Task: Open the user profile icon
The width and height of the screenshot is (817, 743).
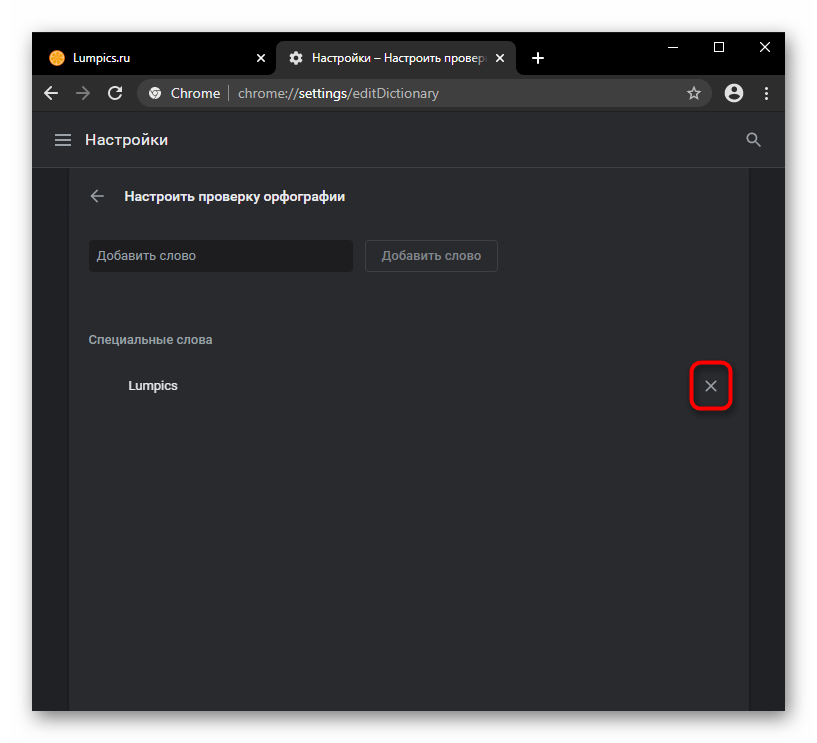Action: 734,93
